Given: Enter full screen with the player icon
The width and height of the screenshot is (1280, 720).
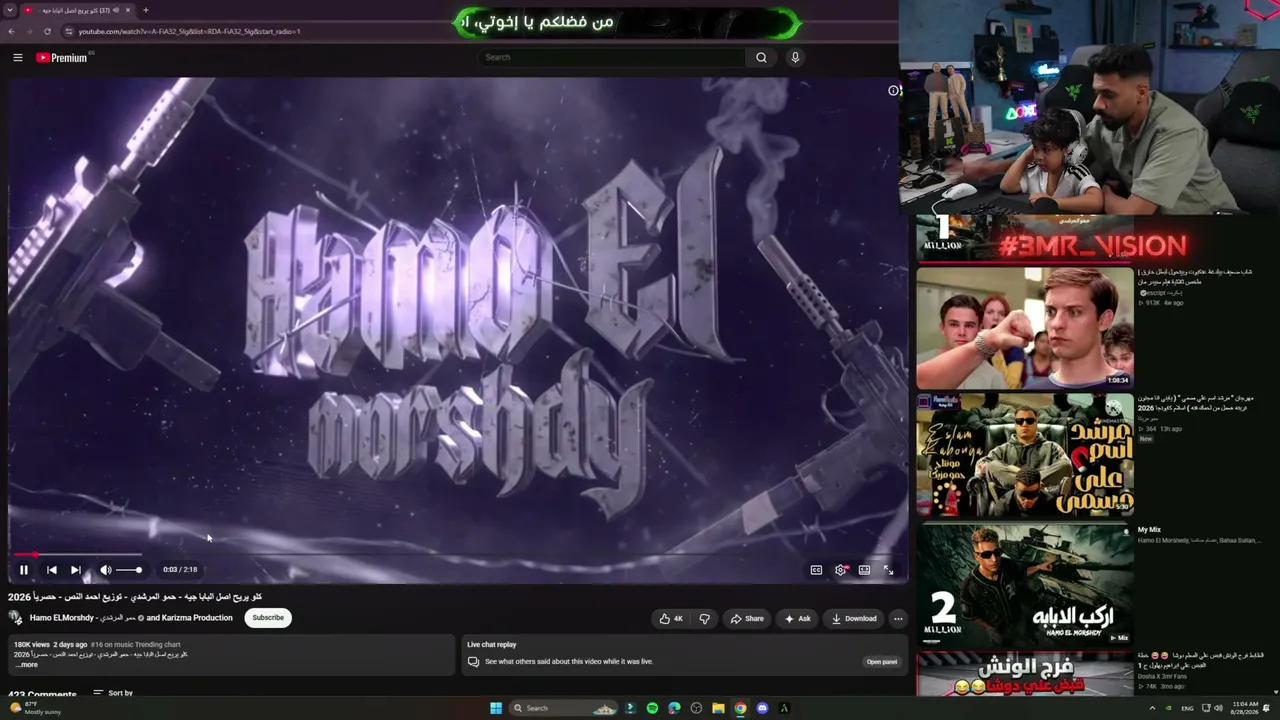Looking at the screenshot, I should [x=888, y=570].
